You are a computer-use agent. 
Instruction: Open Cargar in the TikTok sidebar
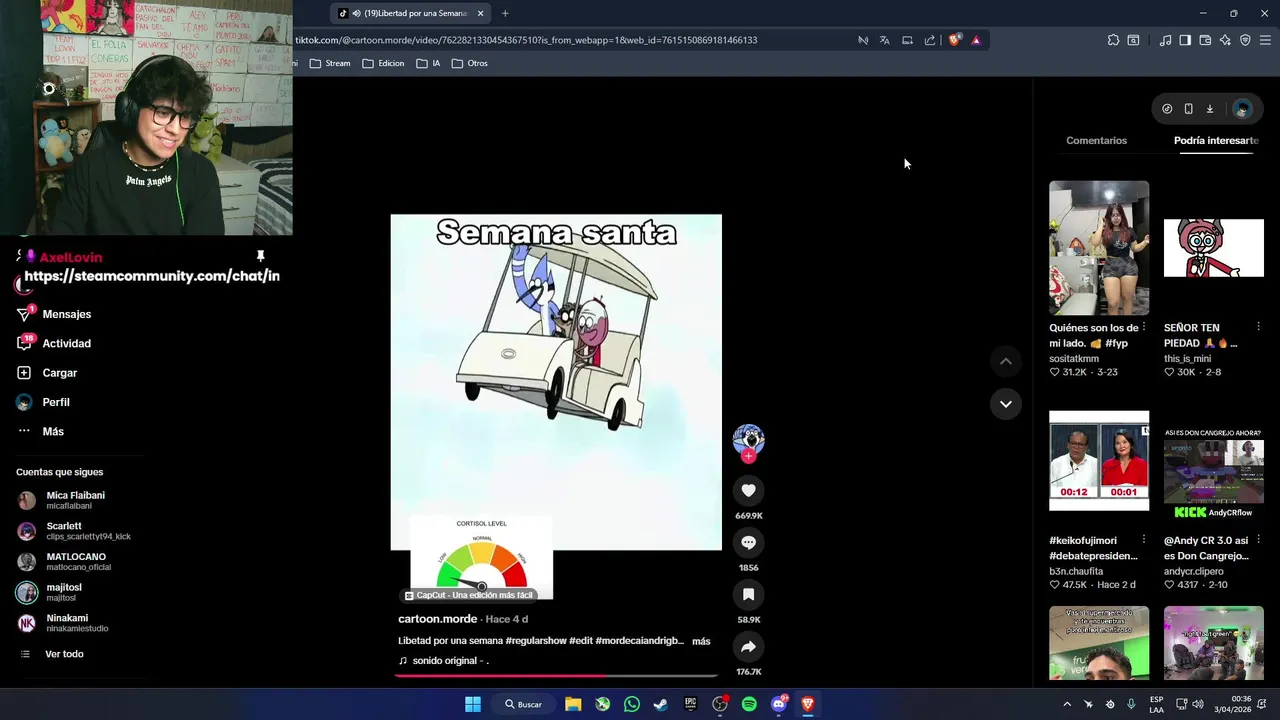tap(59, 373)
